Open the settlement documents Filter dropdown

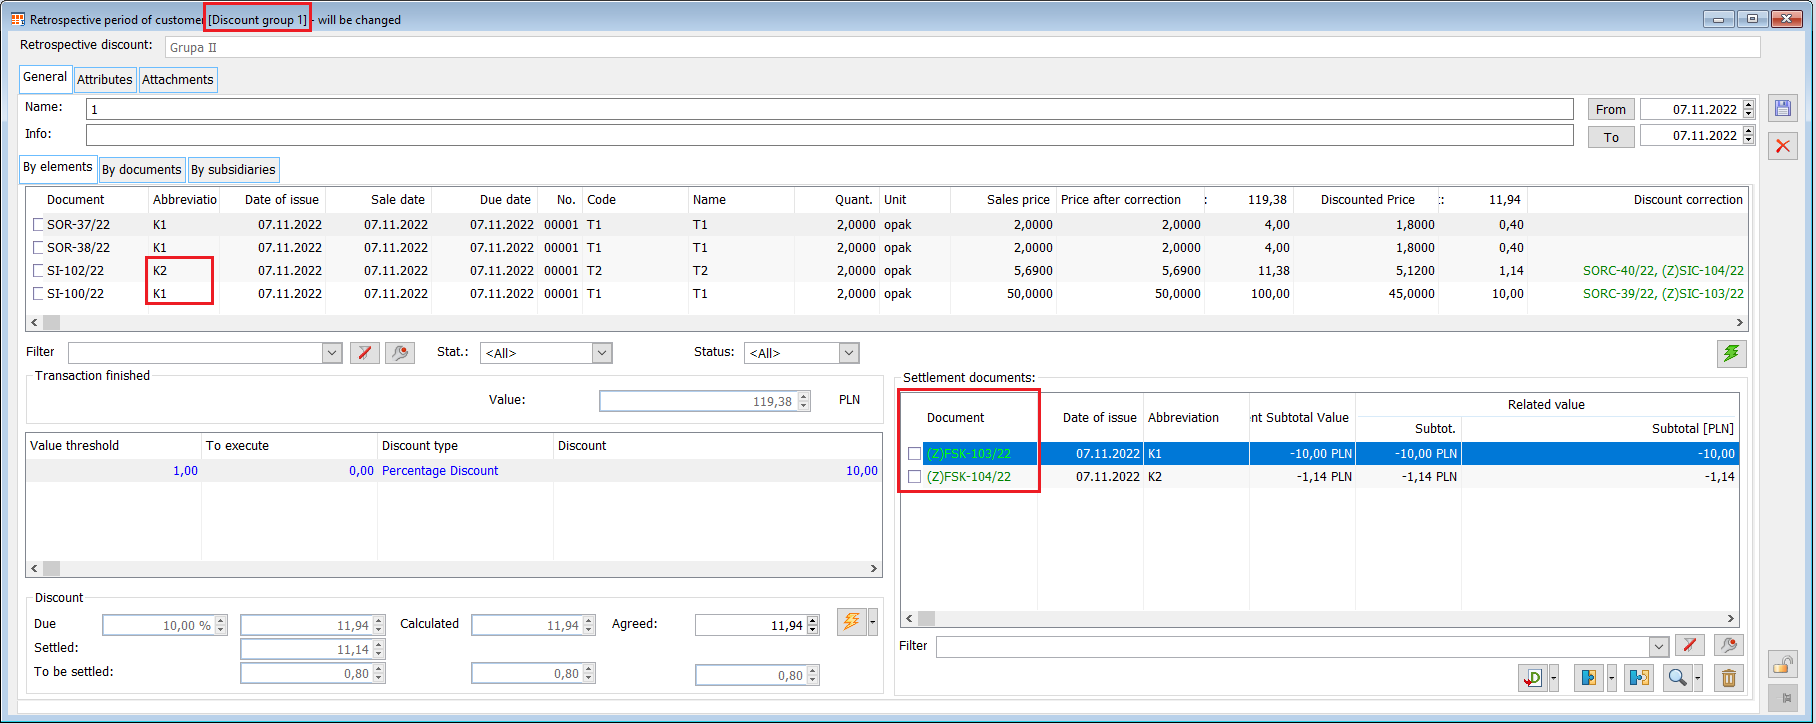pos(1659,647)
